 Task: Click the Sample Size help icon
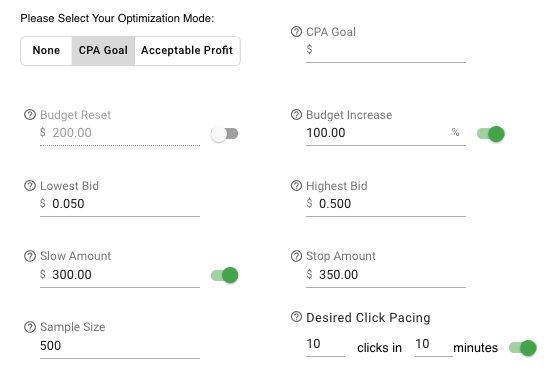(x=30, y=327)
